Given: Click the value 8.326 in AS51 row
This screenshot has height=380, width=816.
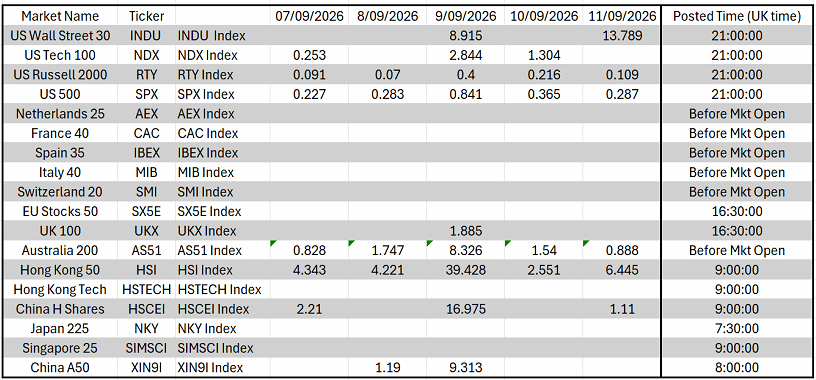Looking at the screenshot, I should (465, 250).
